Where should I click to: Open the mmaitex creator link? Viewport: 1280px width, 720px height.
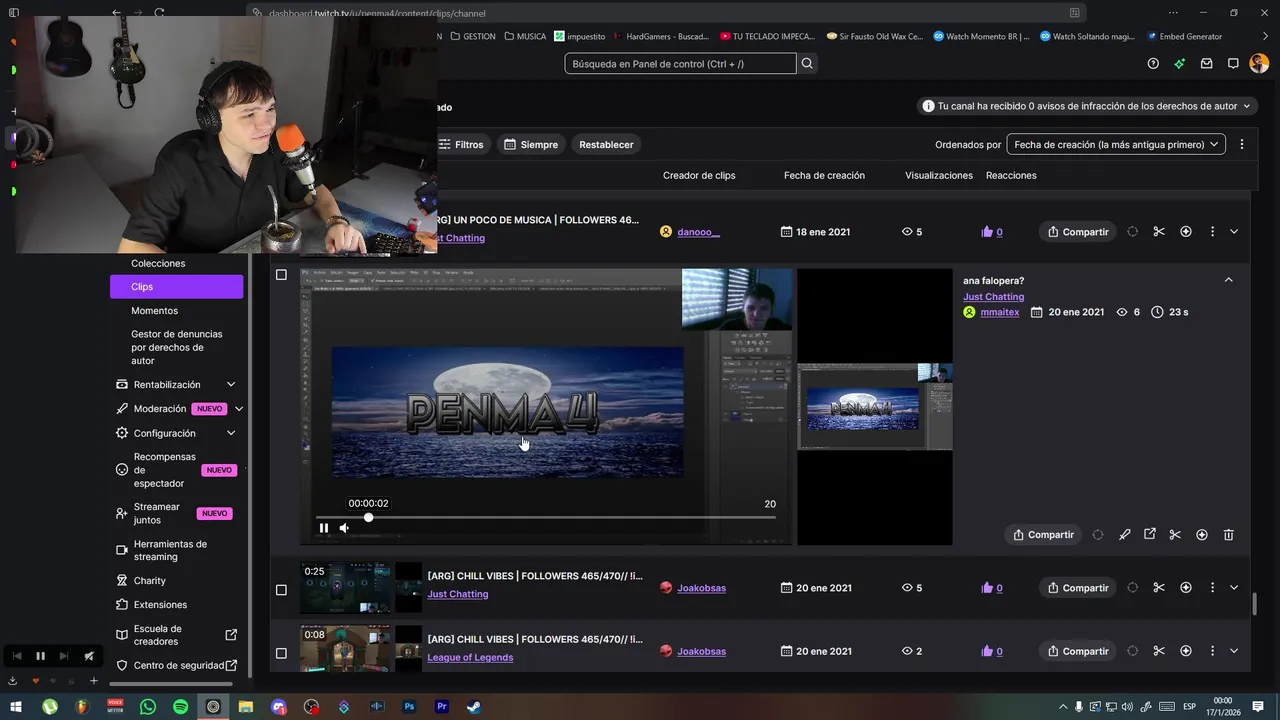[x=1000, y=312]
